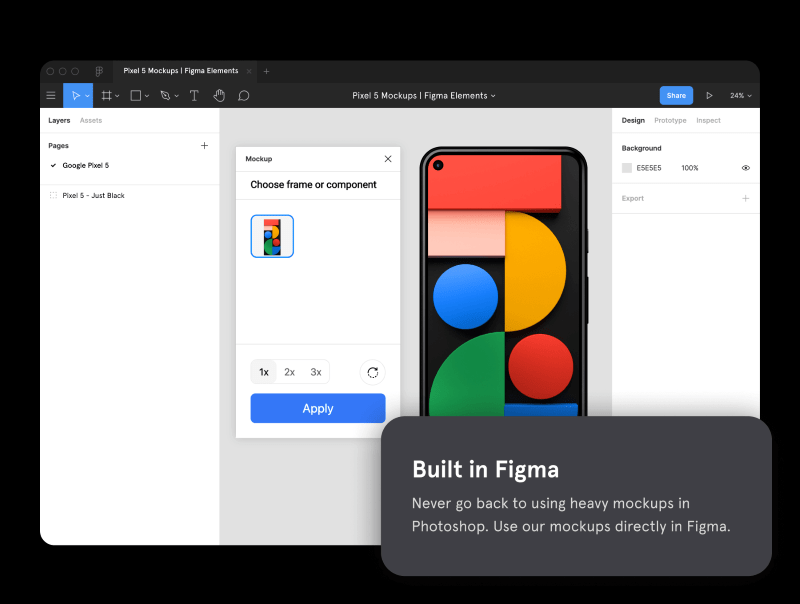The image size is (800, 604).
Task: Select the Pen tool
Action: [x=165, y=96]
